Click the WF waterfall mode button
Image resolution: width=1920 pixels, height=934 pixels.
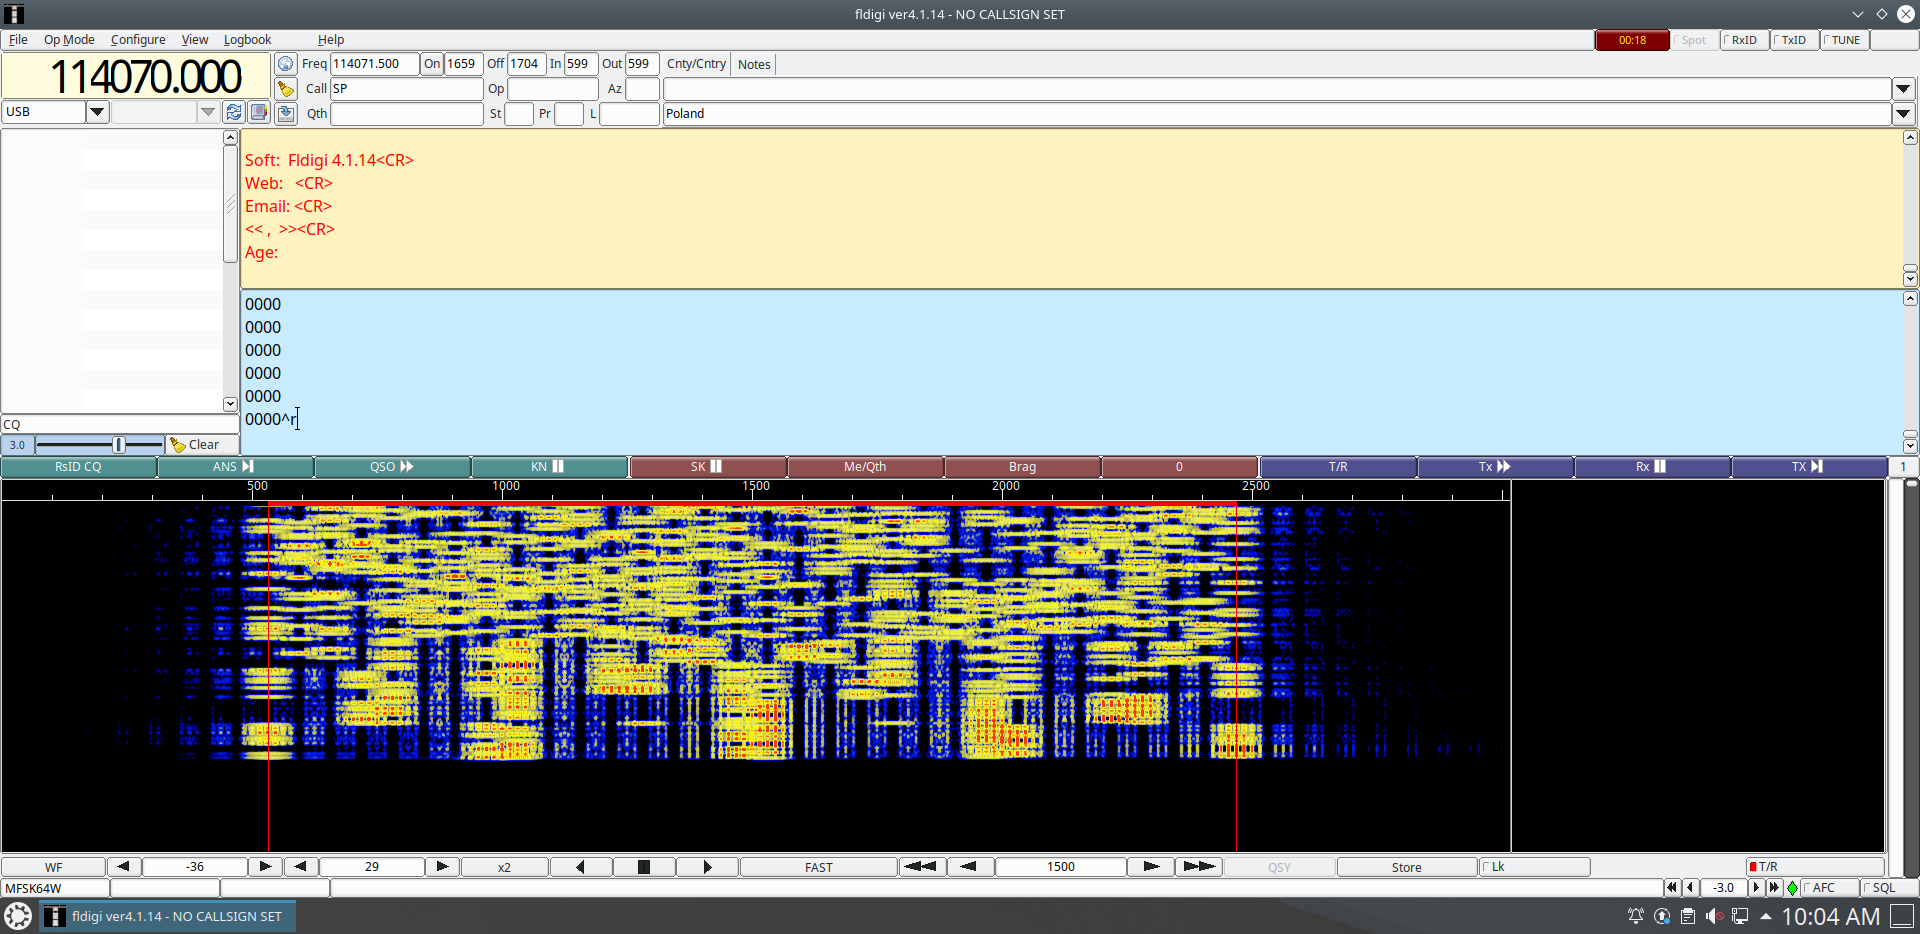click(x=53, y=867)
